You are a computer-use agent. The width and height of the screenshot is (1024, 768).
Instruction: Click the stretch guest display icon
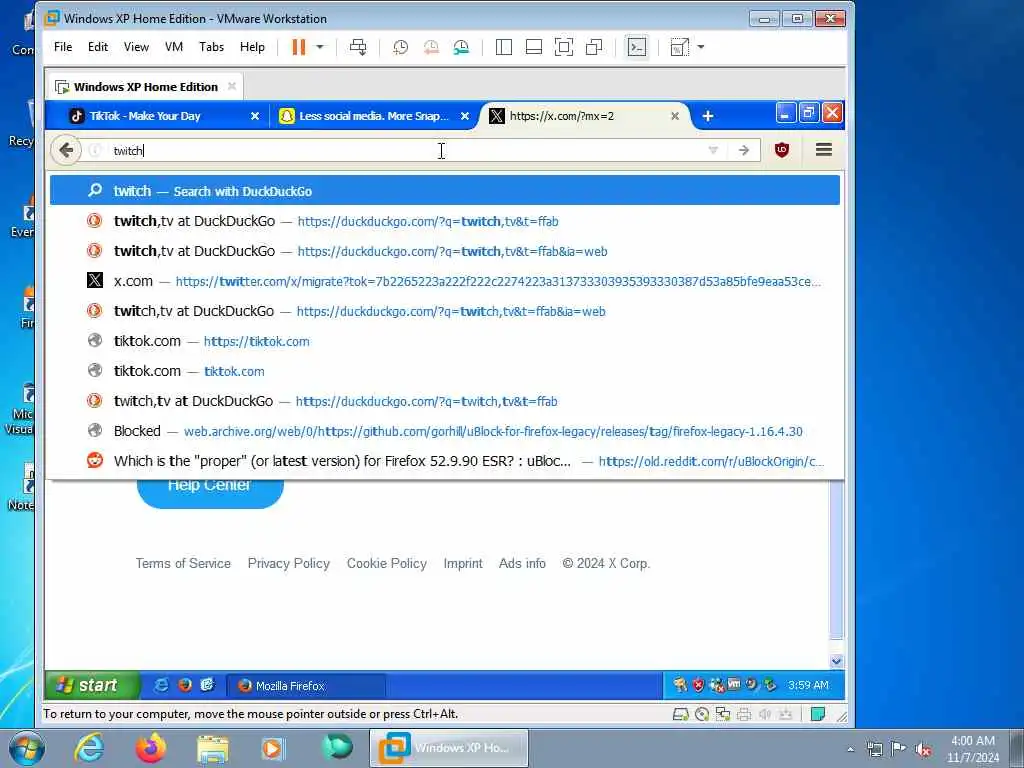click(x=679, y=47)
